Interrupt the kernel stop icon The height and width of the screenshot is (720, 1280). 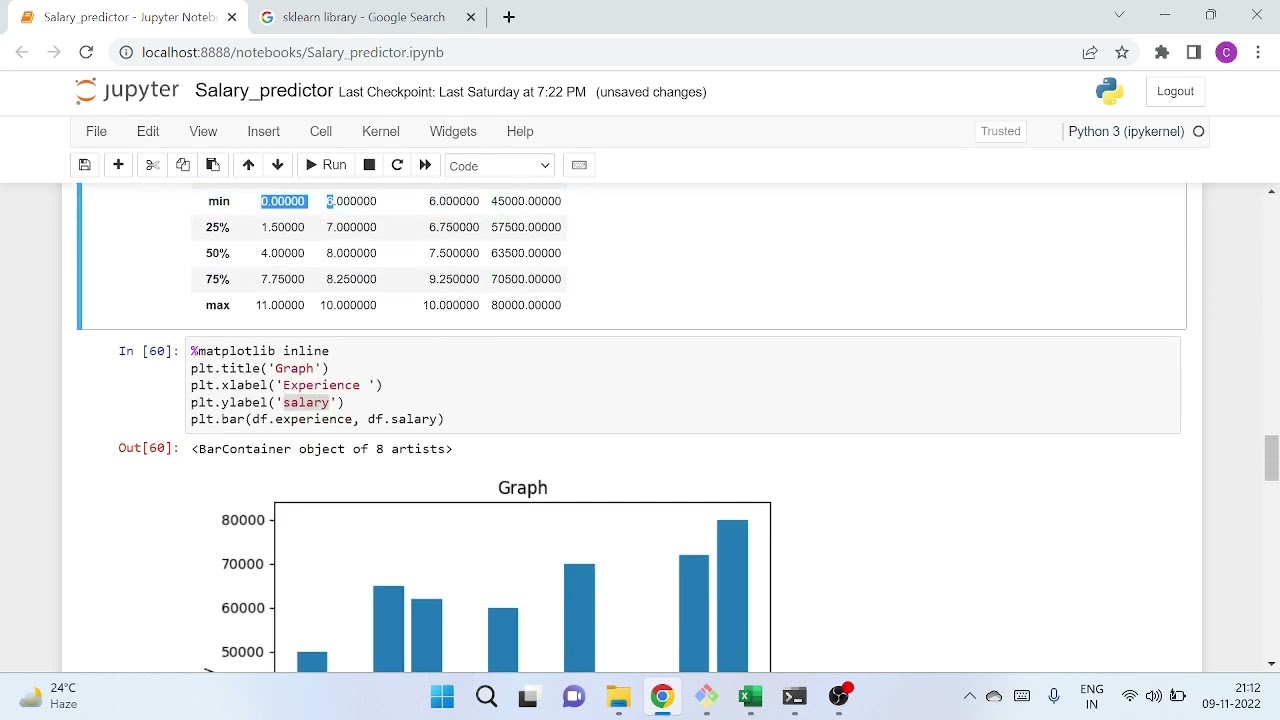(369, 165)
